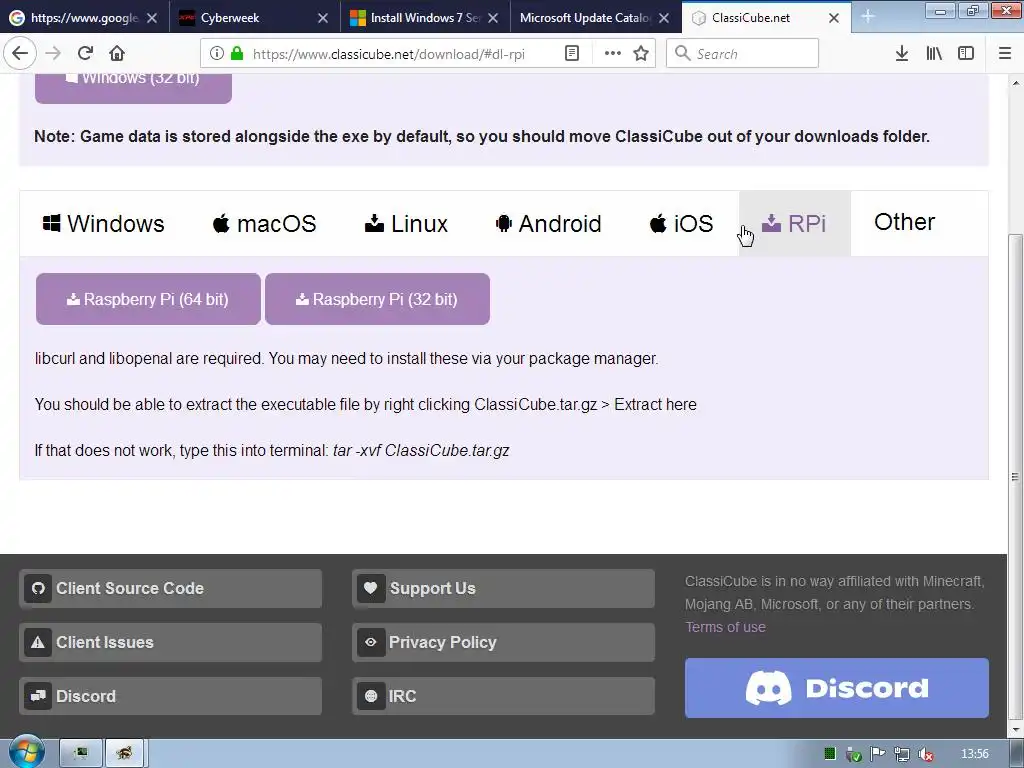
Task: Click the muted volume tray icon
Action: pos(925,754)
